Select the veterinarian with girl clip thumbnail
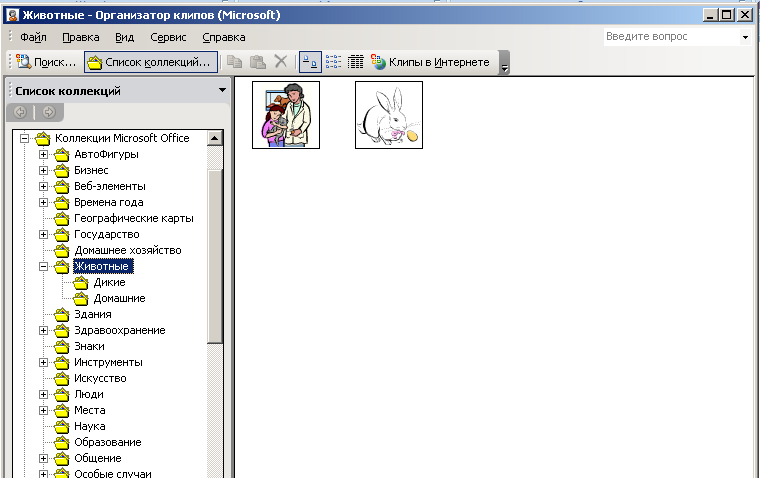Viewport: 760px width, 478px height. 286,115
